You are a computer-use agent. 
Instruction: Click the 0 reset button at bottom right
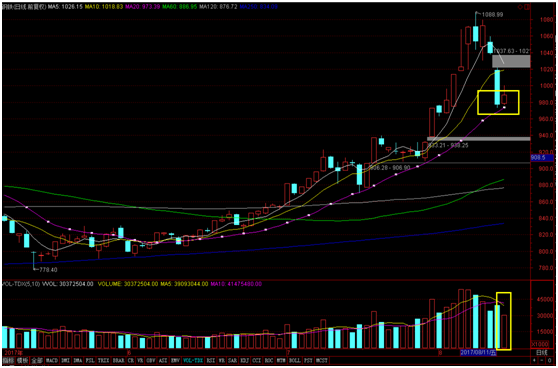pyautogui.click(x=549, y=360)
